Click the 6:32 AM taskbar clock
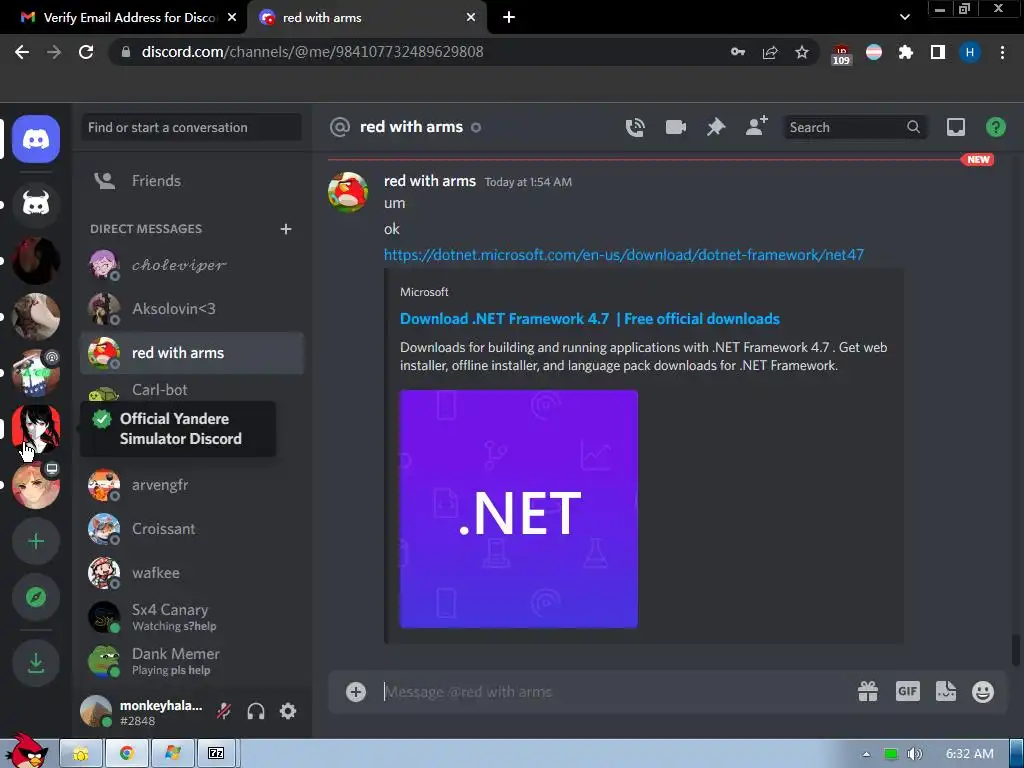The height and width of the screenshot is (768, 1024). 970,754
